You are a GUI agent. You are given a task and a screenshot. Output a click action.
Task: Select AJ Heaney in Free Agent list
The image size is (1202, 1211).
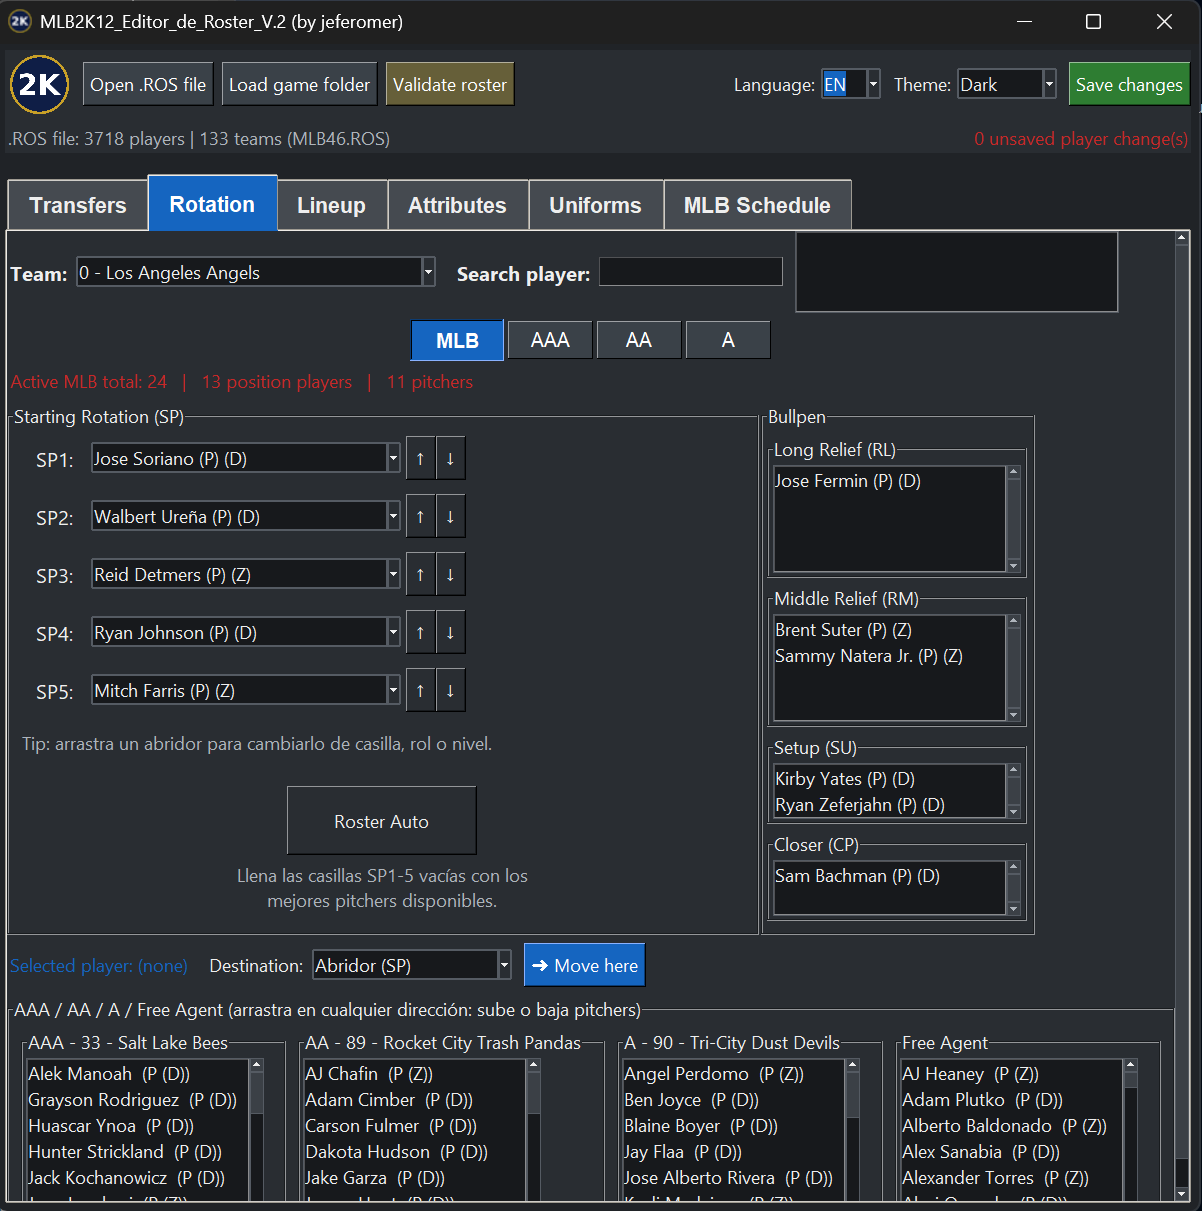click(x=1011, y=1074)
